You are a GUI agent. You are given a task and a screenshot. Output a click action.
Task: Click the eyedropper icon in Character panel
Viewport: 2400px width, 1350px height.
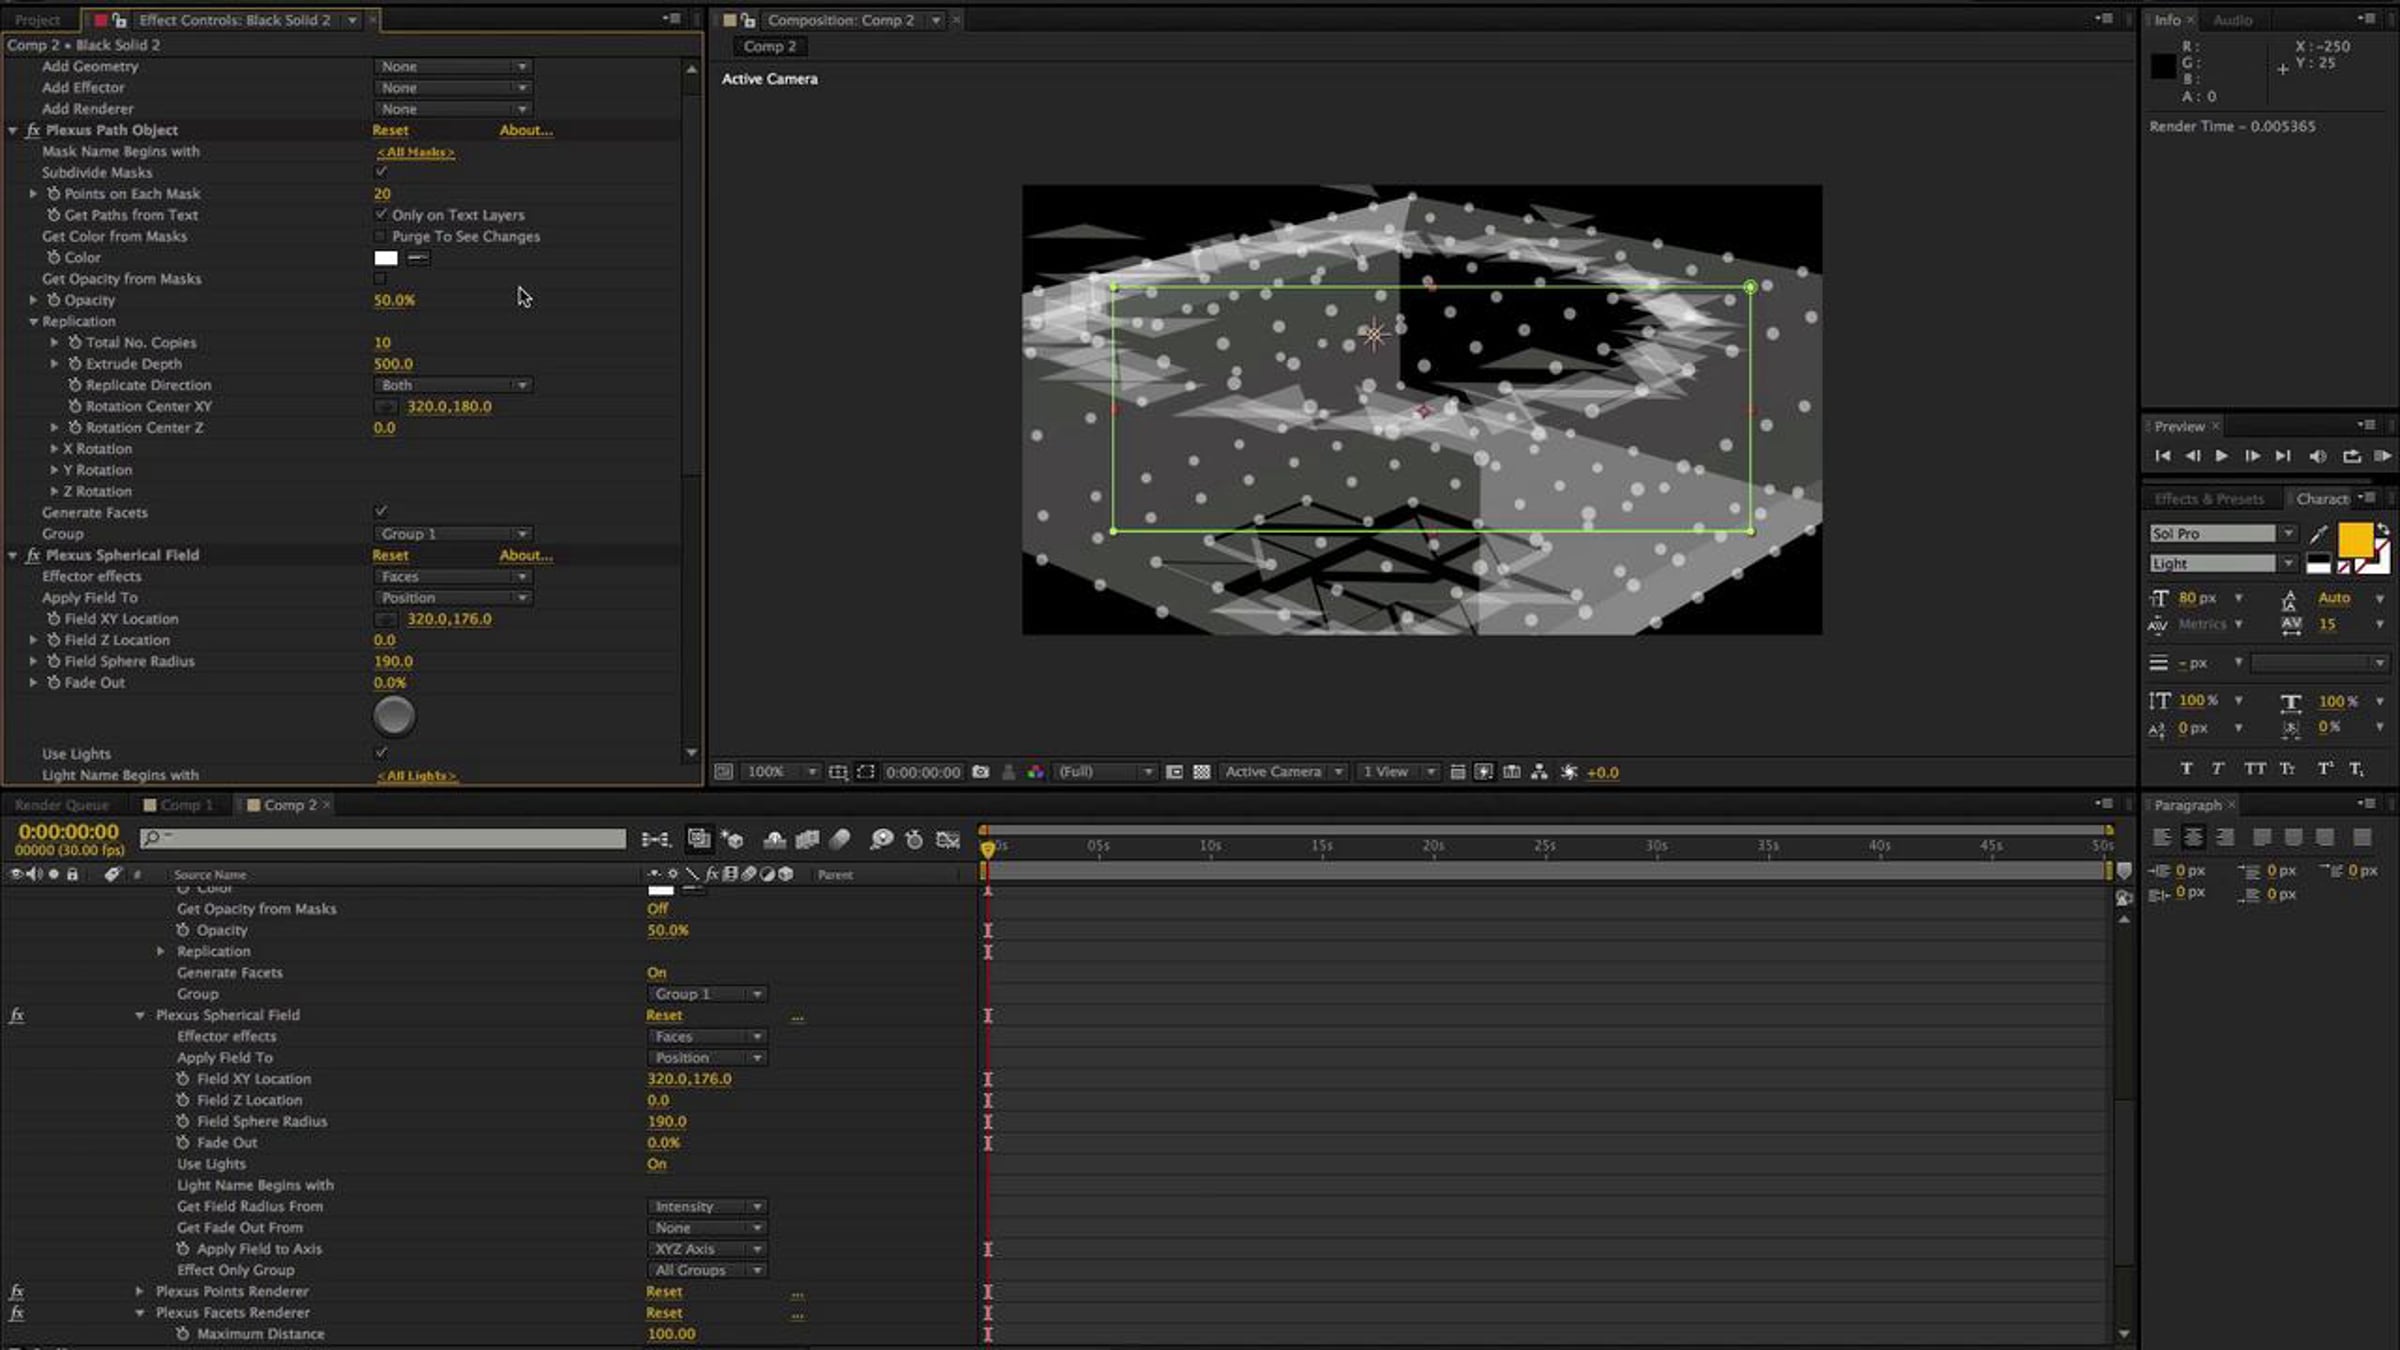pos(2319,533)
